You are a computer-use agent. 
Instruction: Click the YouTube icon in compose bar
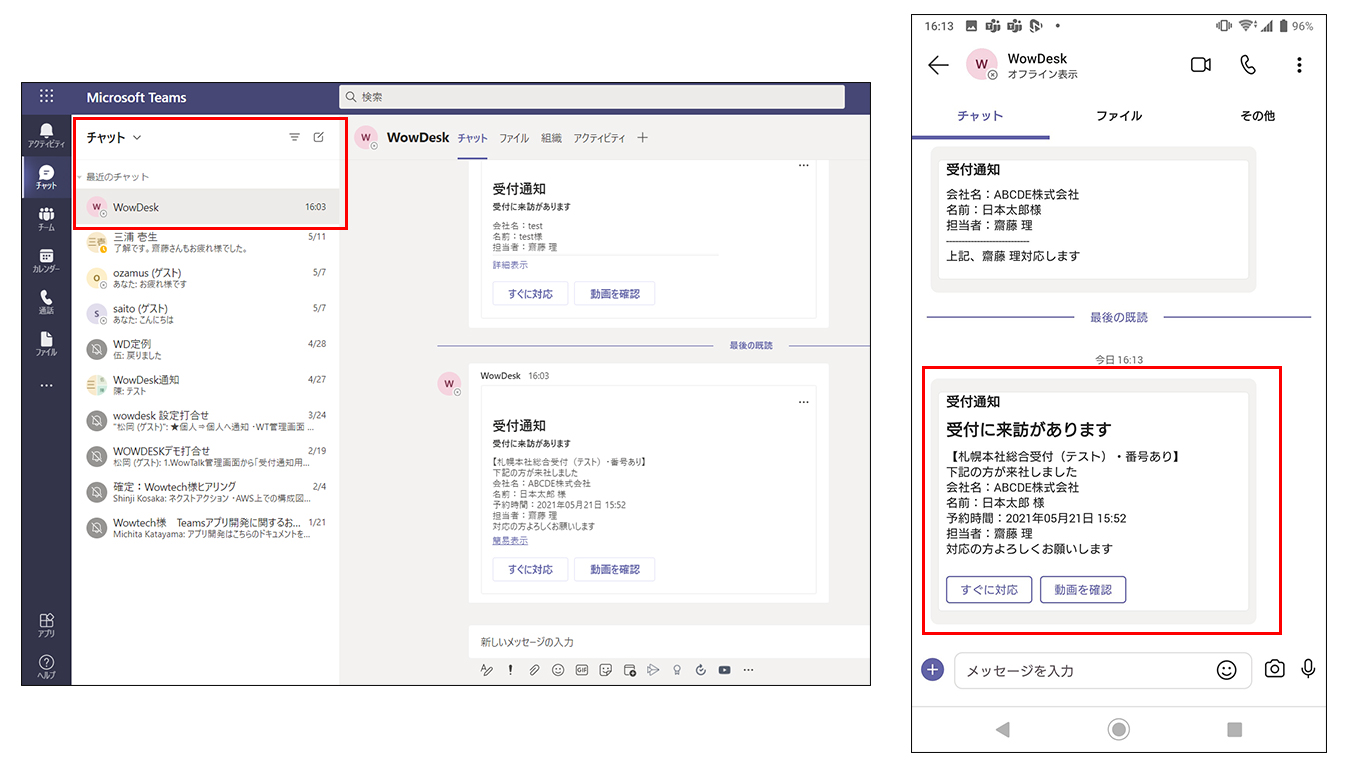tap(725, 670)
